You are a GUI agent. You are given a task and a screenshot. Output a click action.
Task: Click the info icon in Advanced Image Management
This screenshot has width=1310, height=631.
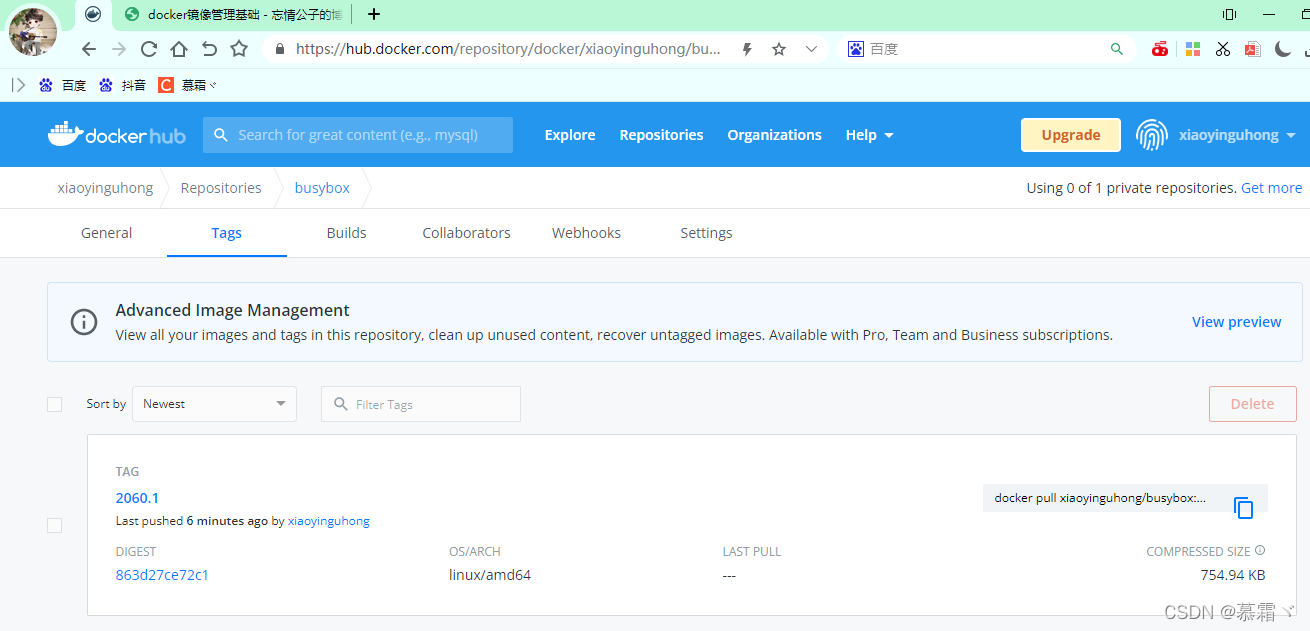[84, 322]
